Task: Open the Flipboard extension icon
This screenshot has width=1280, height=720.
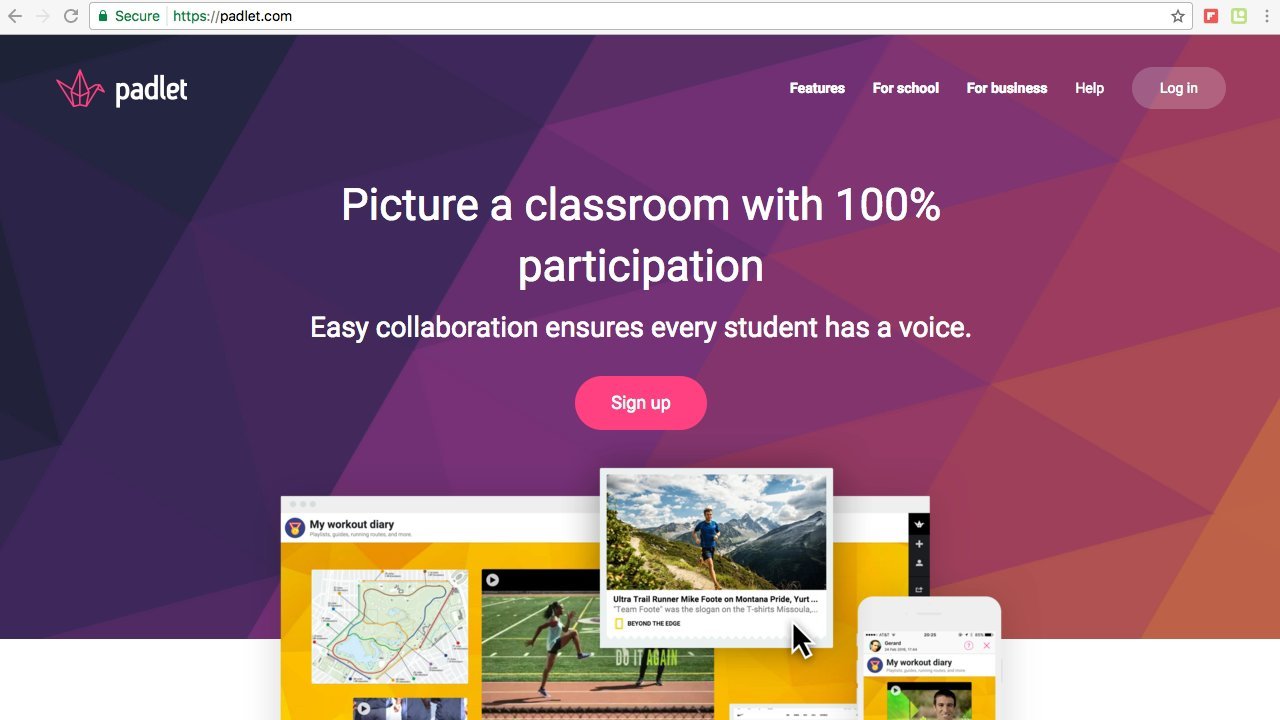Action: coord(1211,15)
